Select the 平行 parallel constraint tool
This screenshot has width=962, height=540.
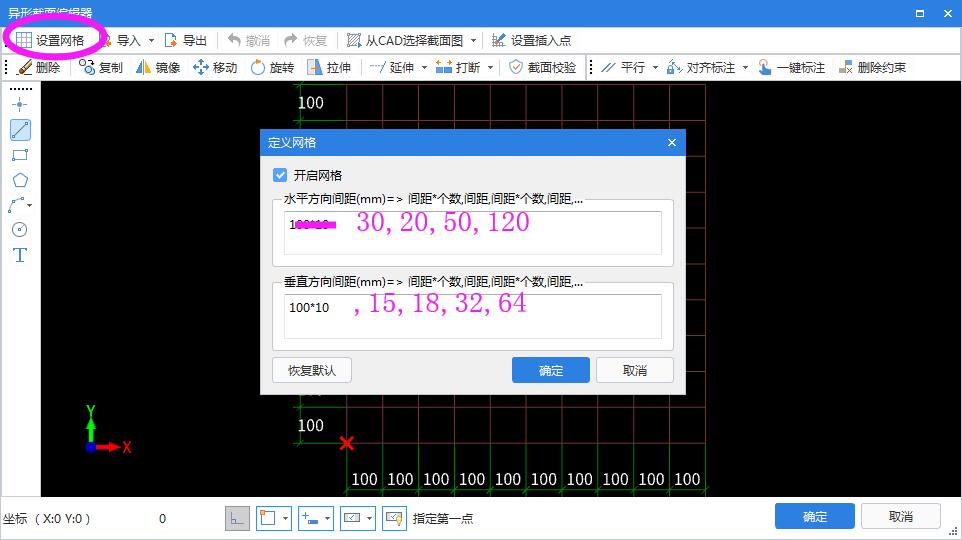[x=623, y=68]
